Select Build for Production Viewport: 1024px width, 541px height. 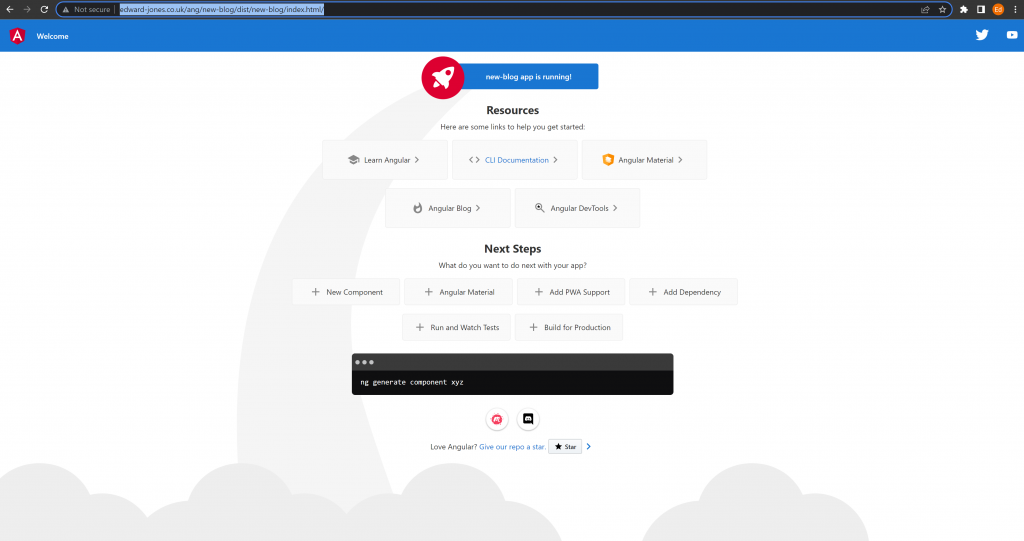pos(569,327)
